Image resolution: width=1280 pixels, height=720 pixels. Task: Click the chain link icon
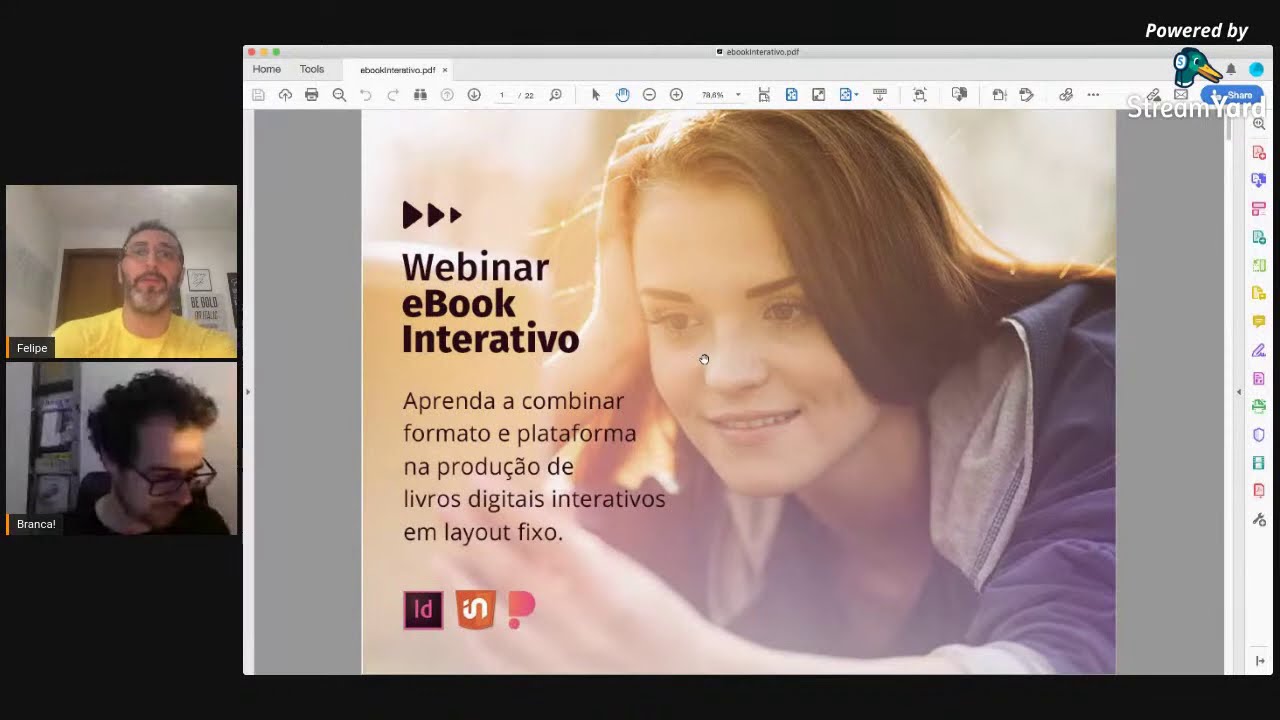(x=1066, y=95)
